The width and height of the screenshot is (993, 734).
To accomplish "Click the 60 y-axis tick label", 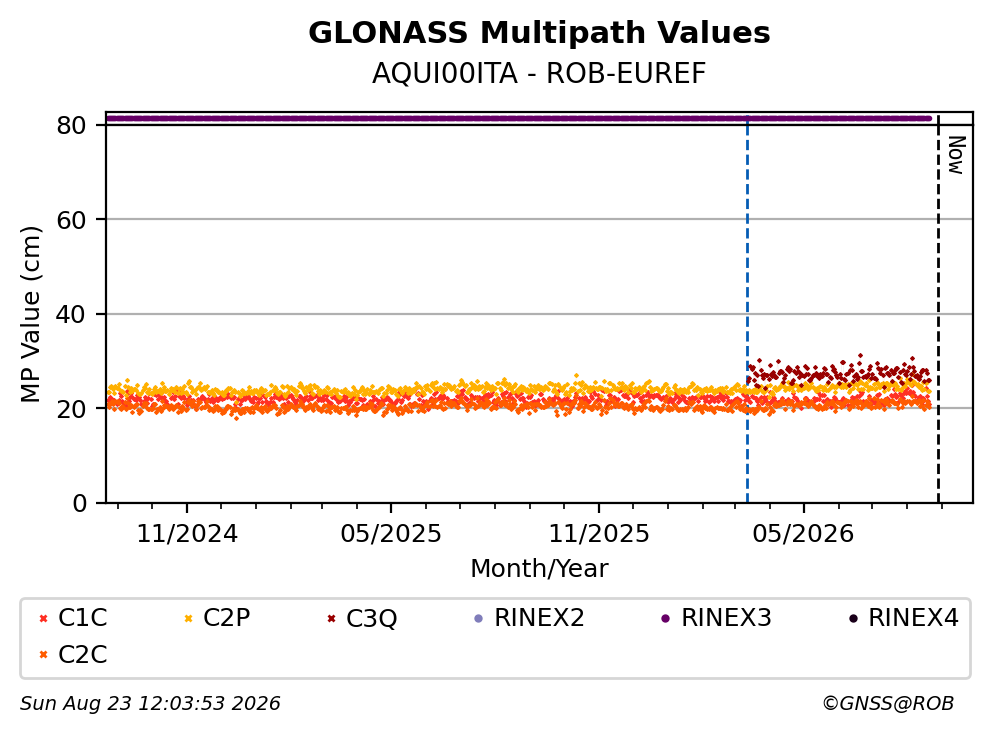I will 71,220.
